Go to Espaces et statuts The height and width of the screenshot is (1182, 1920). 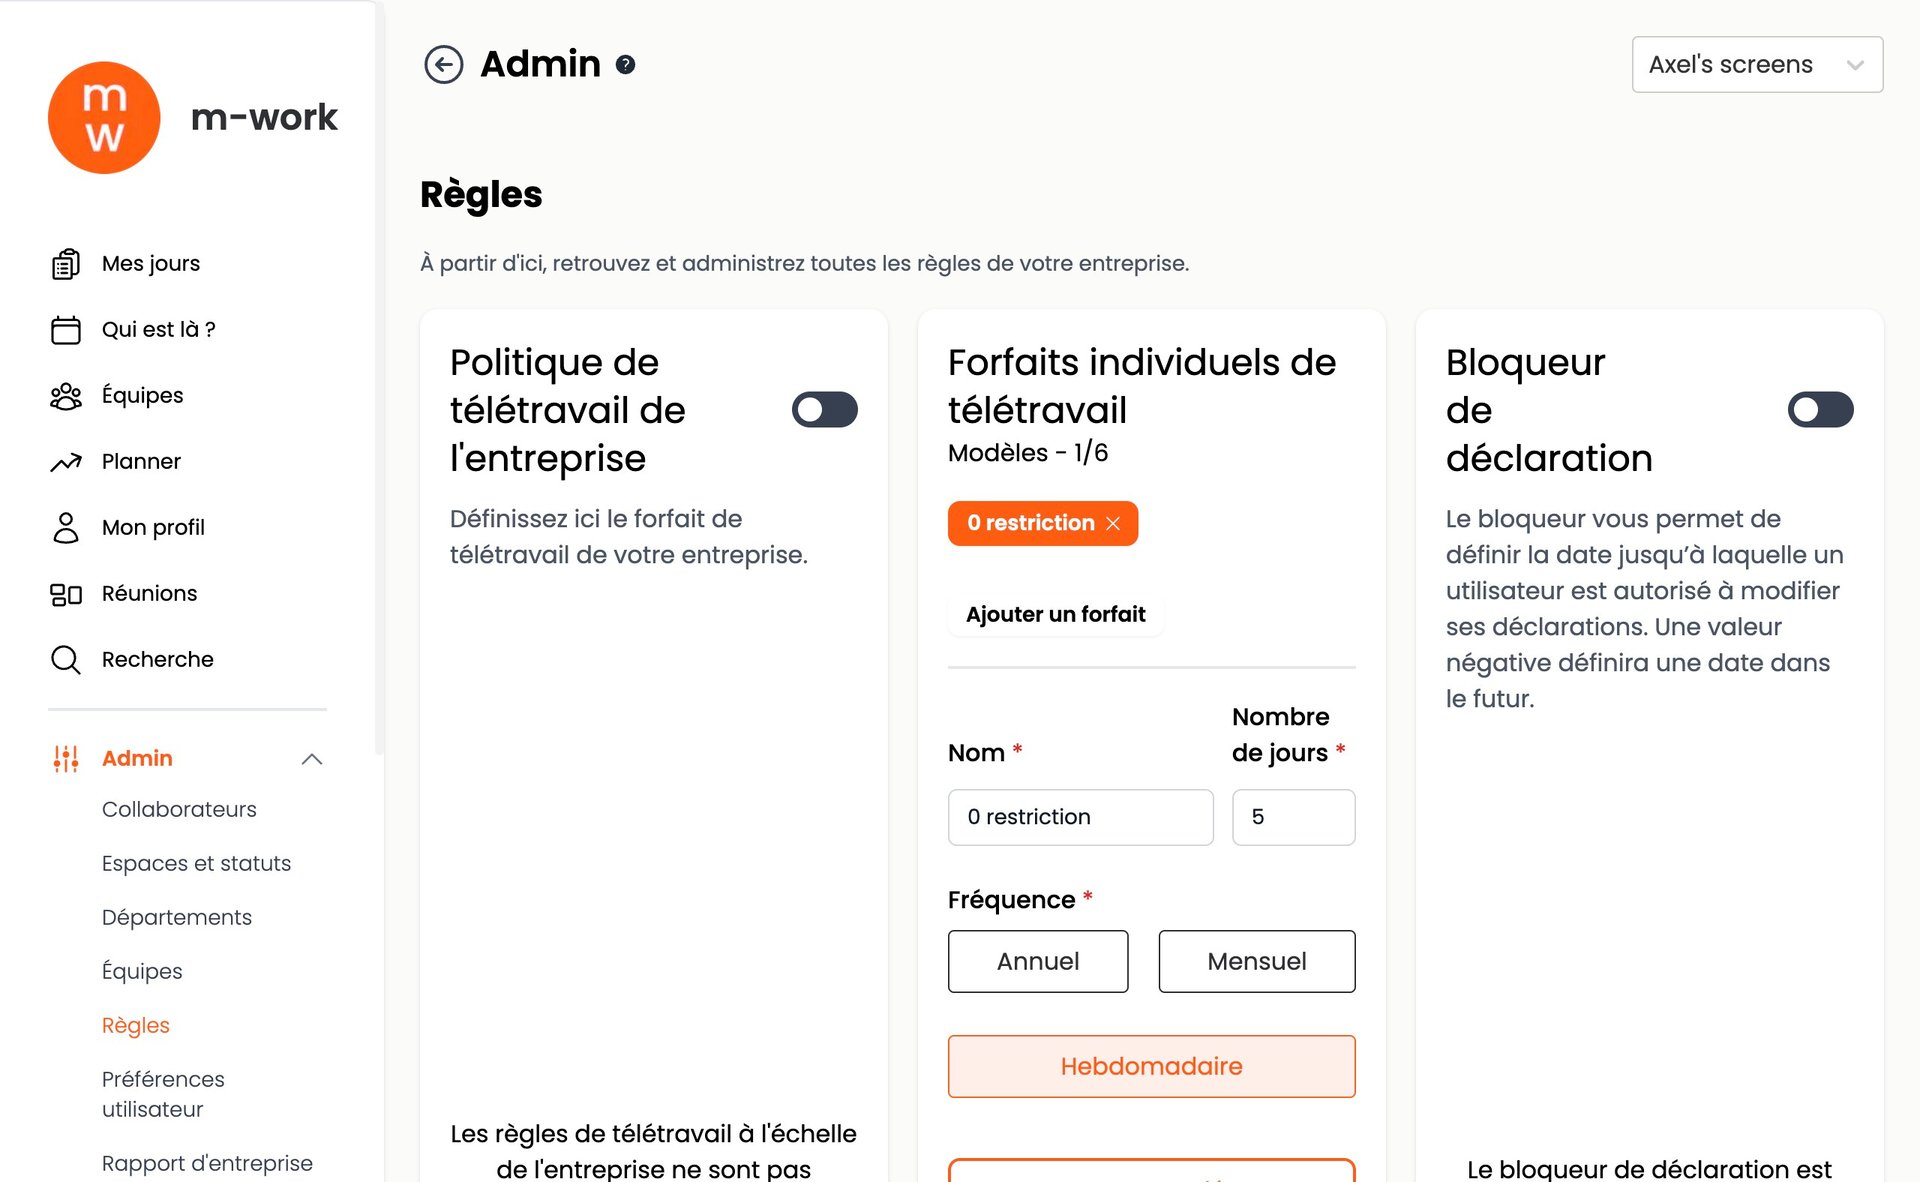tap(196, 863)
